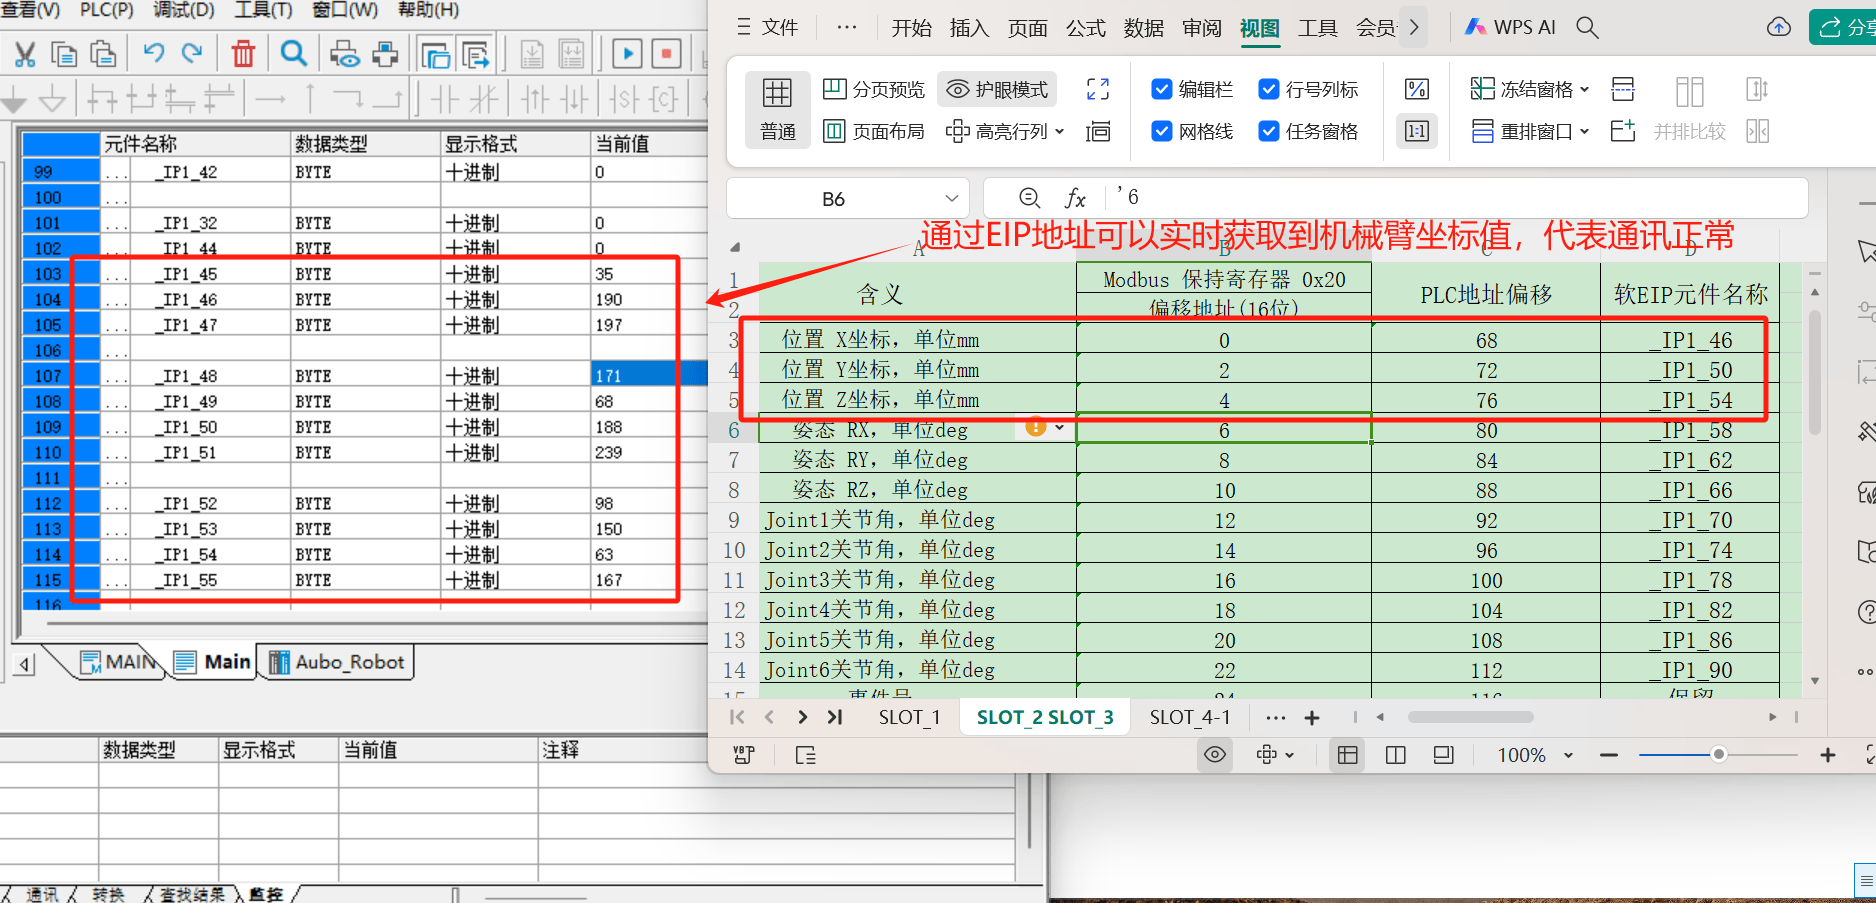Click the magnifier find icon in PLC toolbar
This screenshot has height=903, width=1876.
coord(293,54)
